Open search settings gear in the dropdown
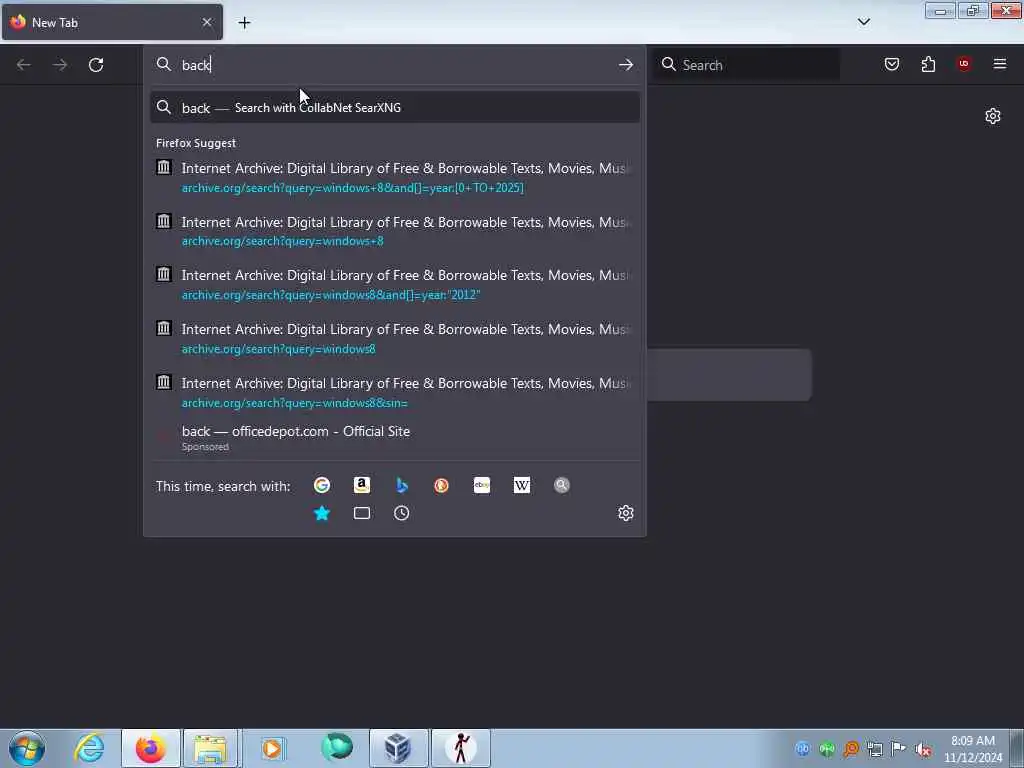 point(626,513)
